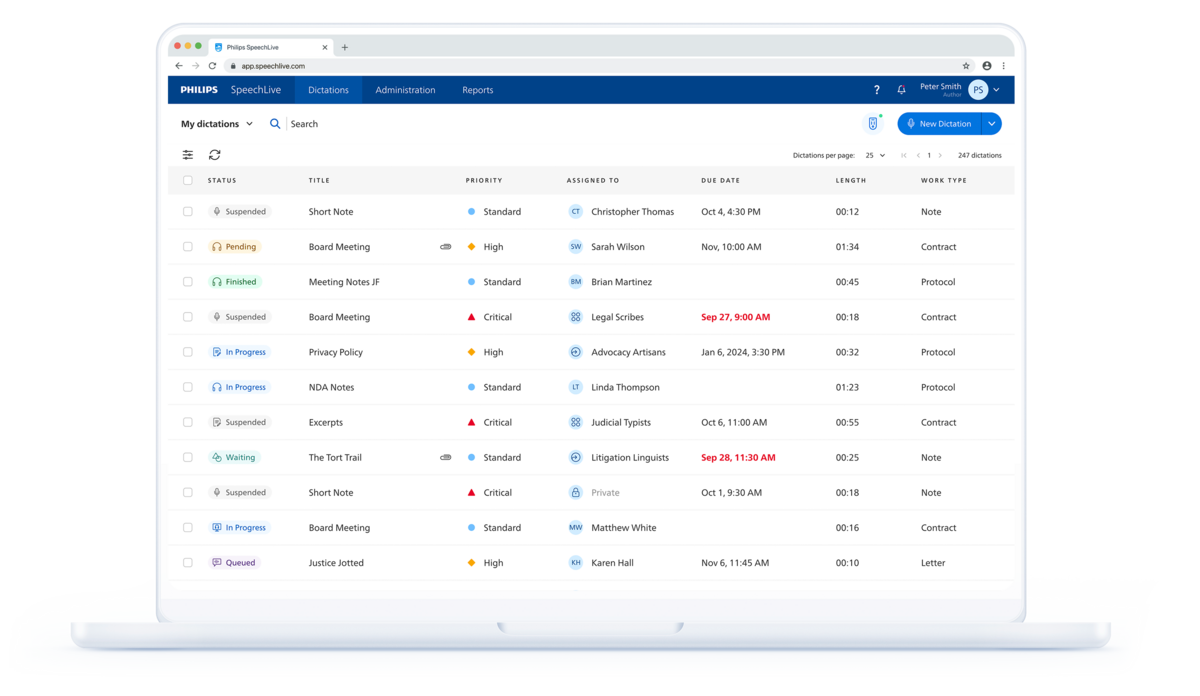Open the browser profile icon
The height and width of the screenshot is (696, 1200).
pos(987,66)
